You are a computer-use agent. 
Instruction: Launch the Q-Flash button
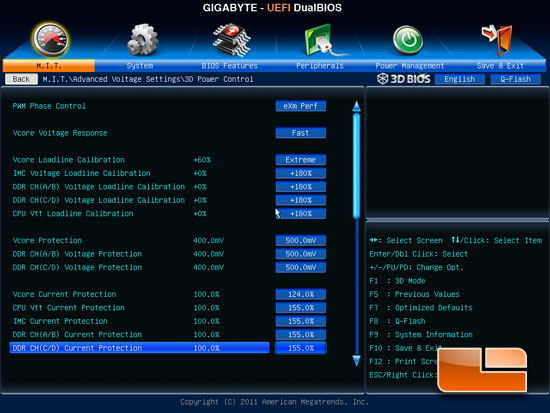pyautogui.click(x=515, y=79)
